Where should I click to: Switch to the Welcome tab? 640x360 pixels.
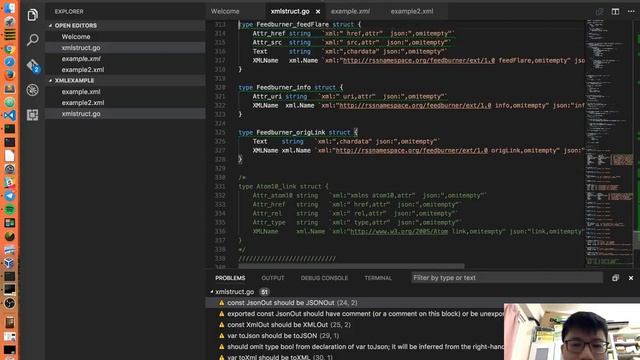click(225, 11)
